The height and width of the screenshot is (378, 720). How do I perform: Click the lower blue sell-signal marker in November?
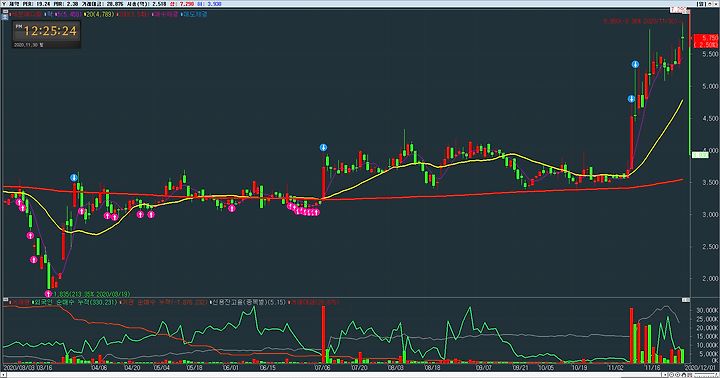pyautogui.click(x=631, y=99)
